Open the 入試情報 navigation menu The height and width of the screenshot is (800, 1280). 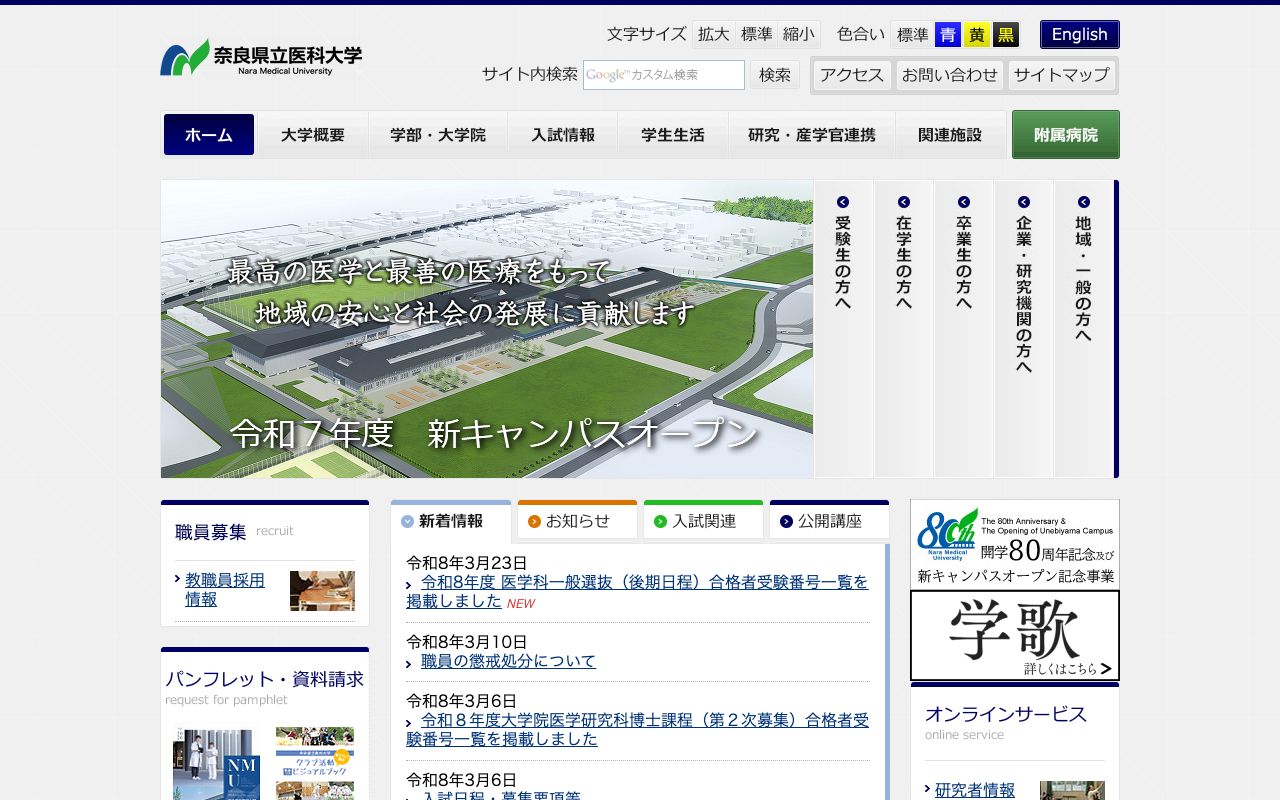pyautogui.click(x=563, y=134)
